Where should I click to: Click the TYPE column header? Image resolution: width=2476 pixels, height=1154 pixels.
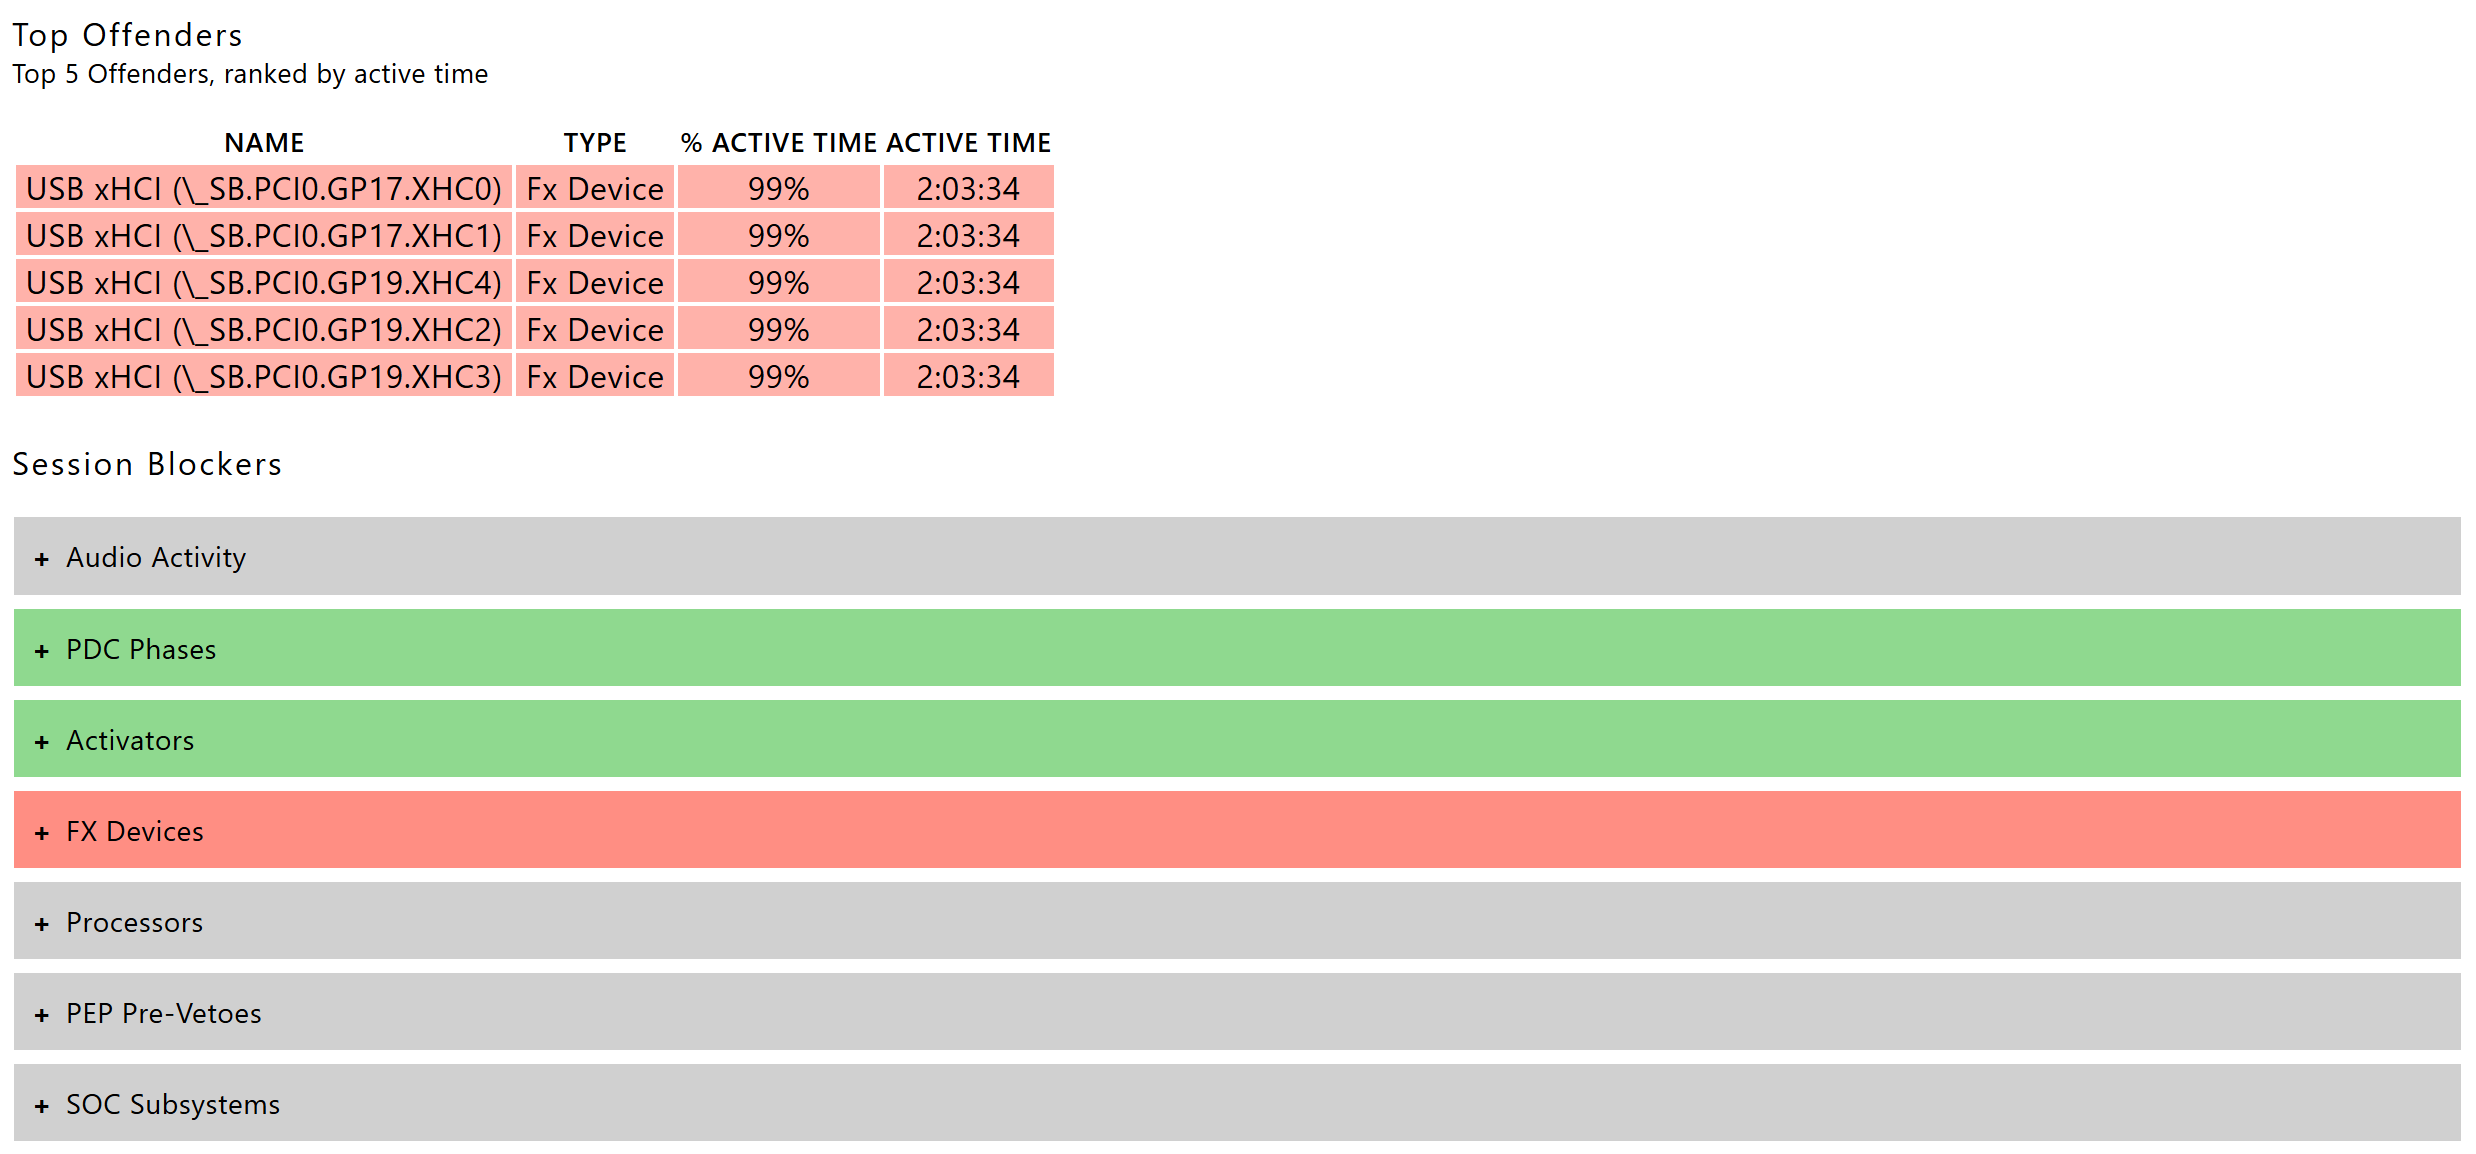[x=595, y=143]
